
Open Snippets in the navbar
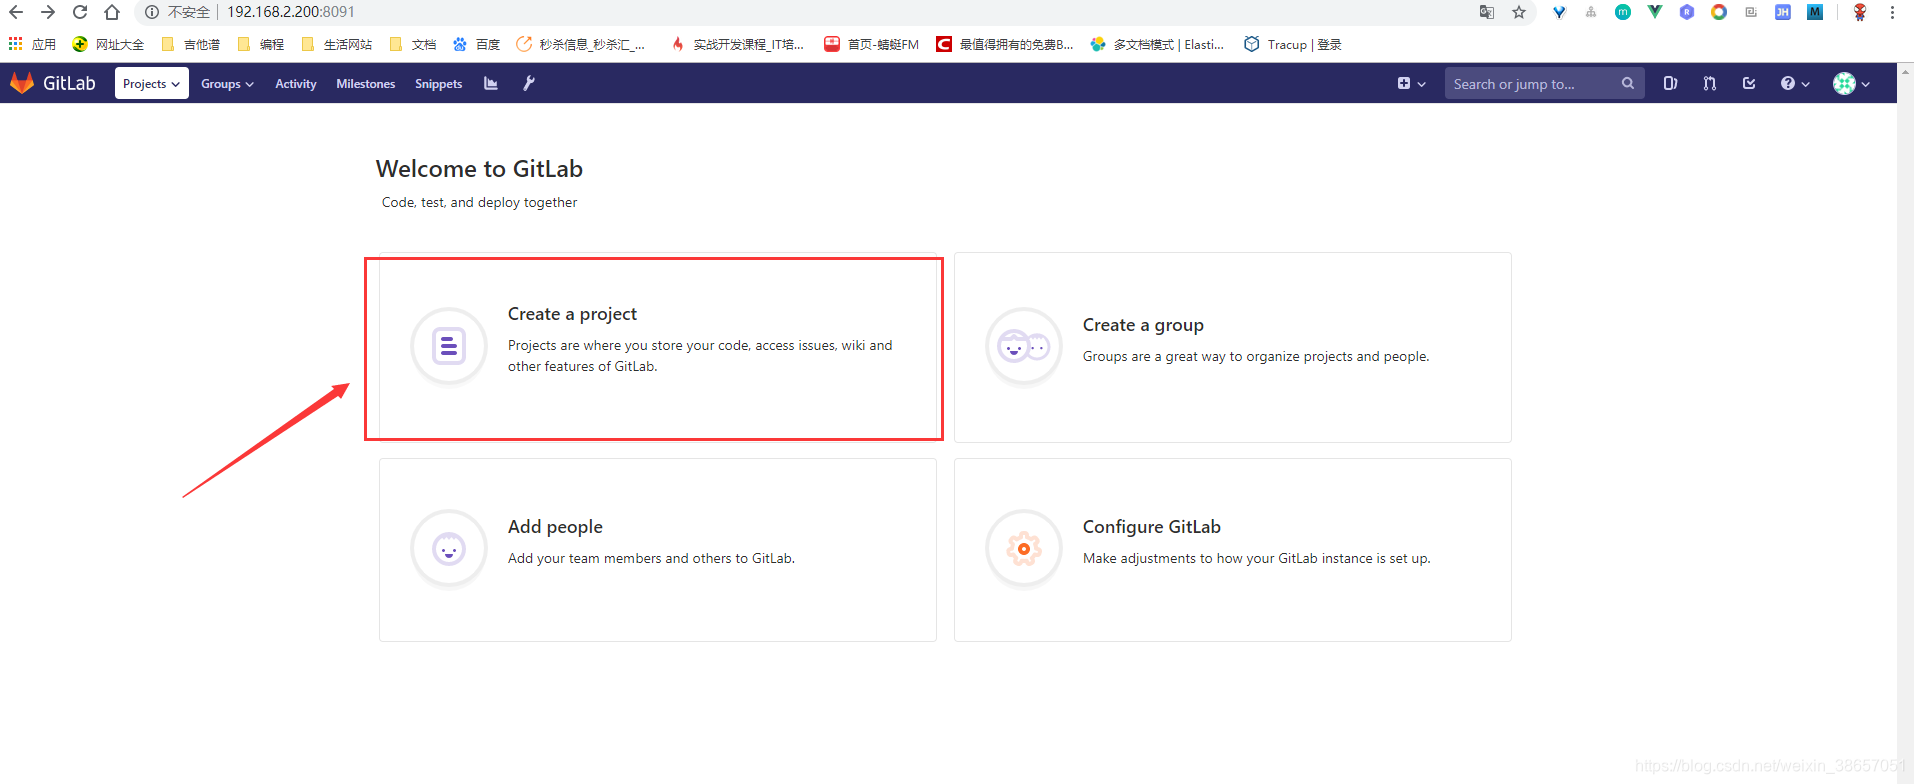pyautogui.click(x=439, y=84)
